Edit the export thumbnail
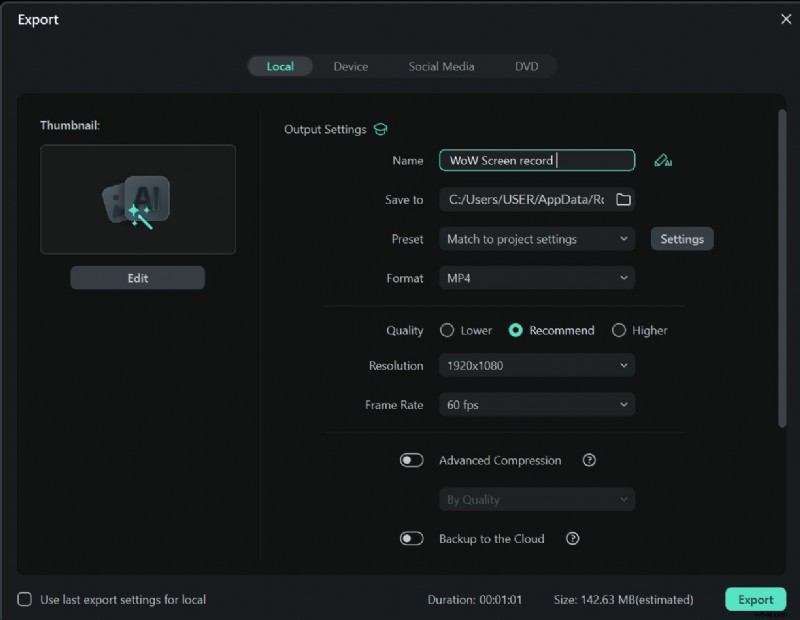 click(x=137, y=277)
